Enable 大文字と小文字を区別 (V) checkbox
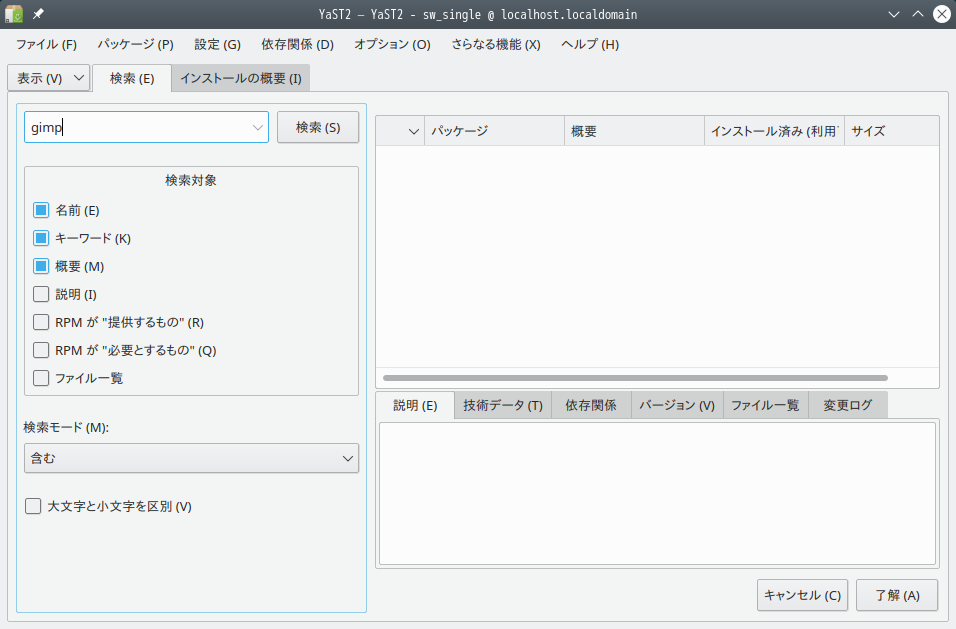Screen dimensions: 956x629 pyautogui.click(x=33, y=506)
